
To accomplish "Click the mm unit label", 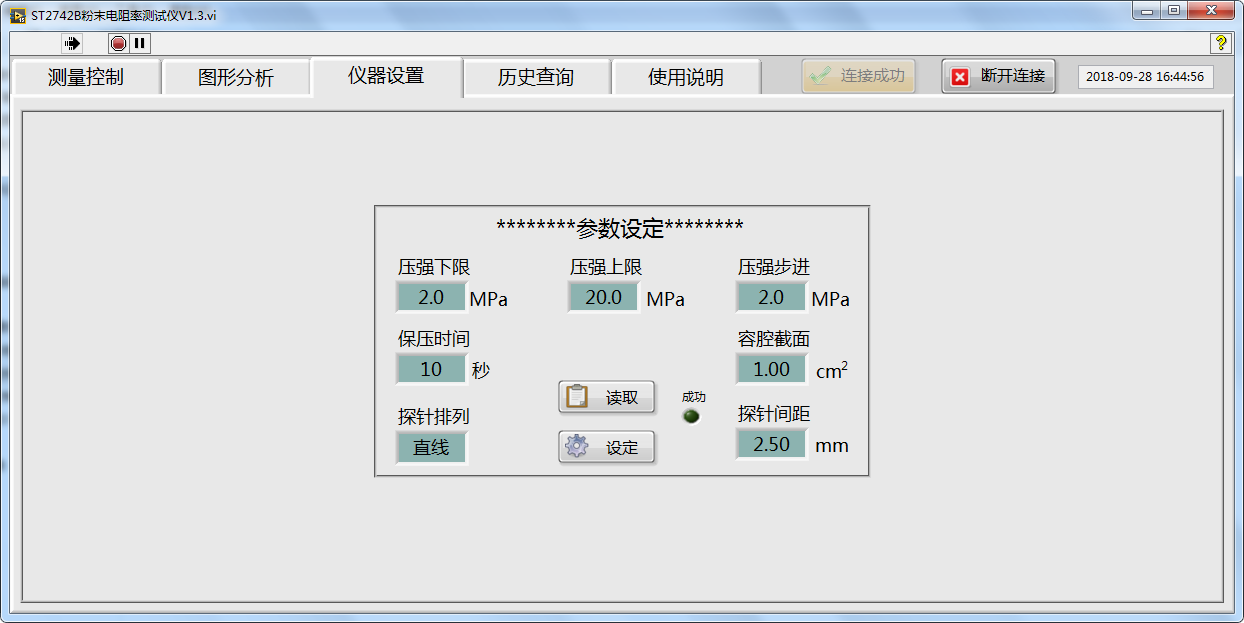I will 832,446.
